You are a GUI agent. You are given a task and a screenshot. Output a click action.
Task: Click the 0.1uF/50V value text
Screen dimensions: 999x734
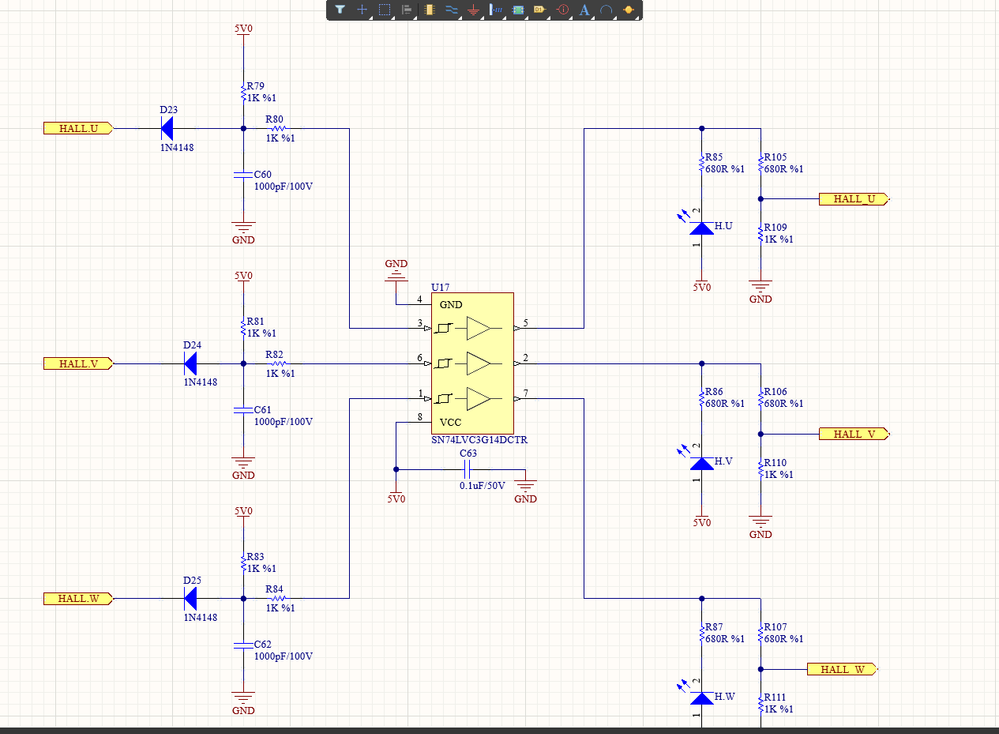pyautogui.click(x=482, y=486)
